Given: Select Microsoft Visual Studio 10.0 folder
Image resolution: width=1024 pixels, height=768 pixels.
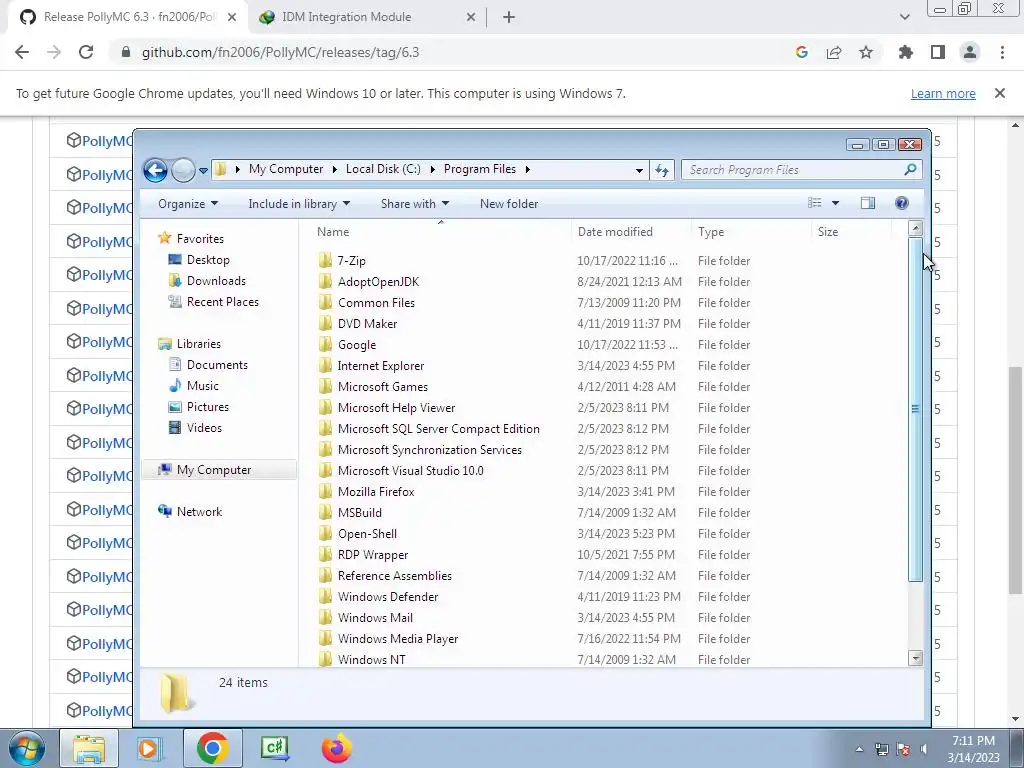Looking at the screenshot, I should click(410, 470).
